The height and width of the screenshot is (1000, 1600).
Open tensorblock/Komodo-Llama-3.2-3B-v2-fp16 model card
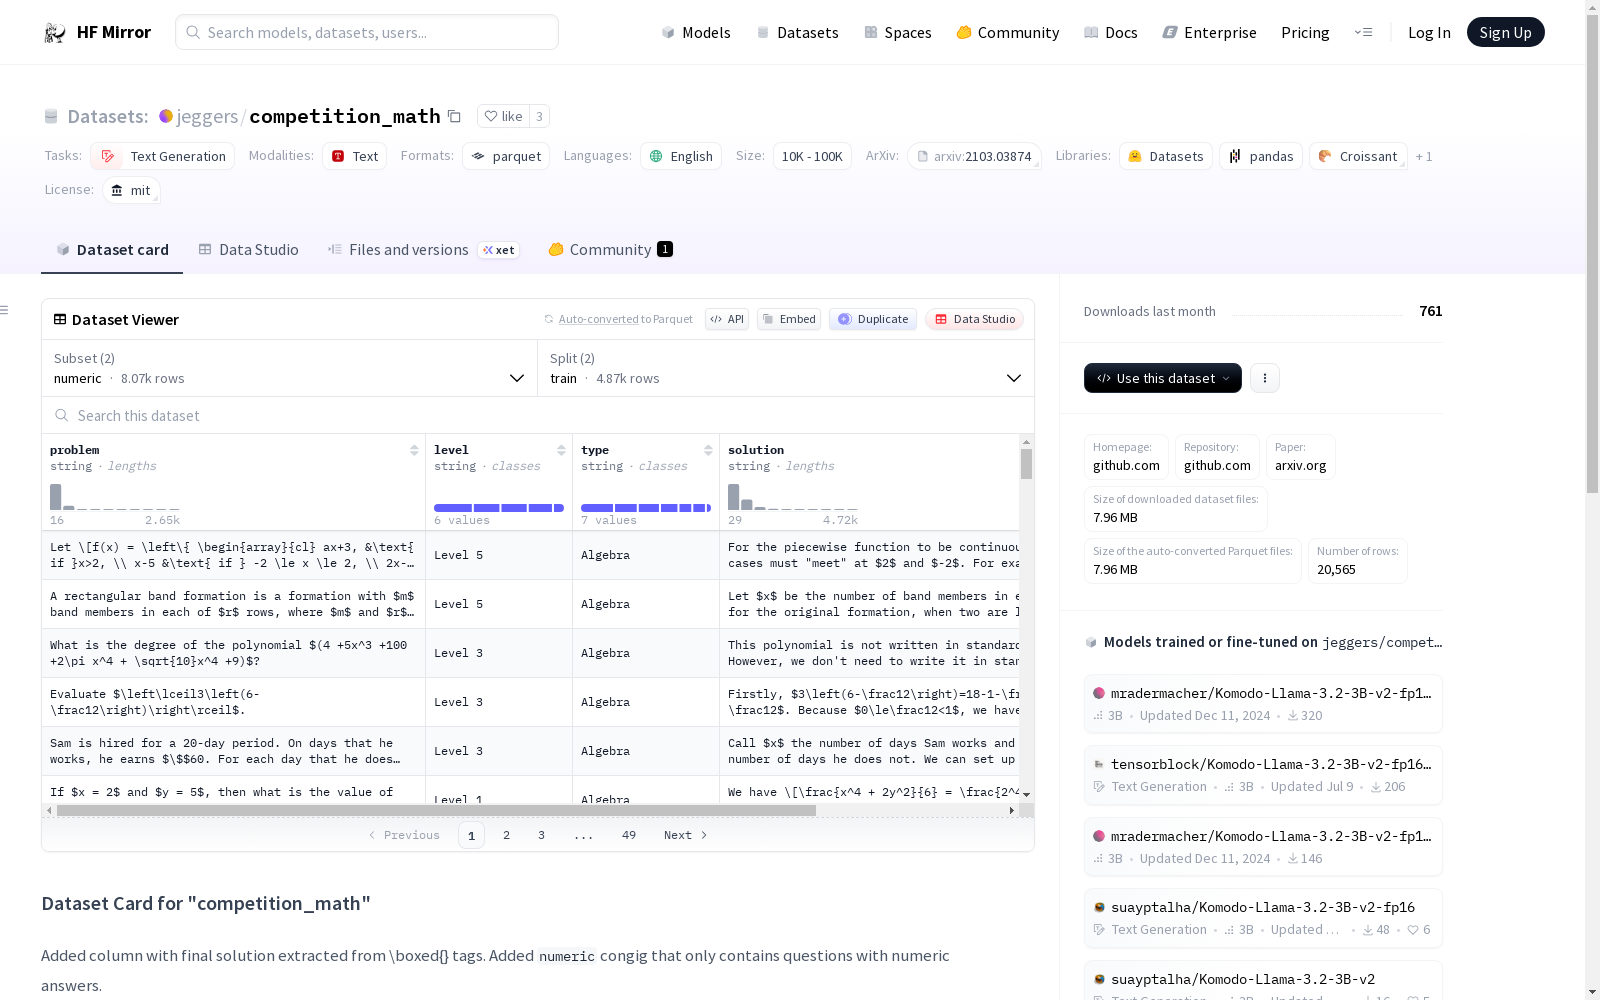[1263, 775]
